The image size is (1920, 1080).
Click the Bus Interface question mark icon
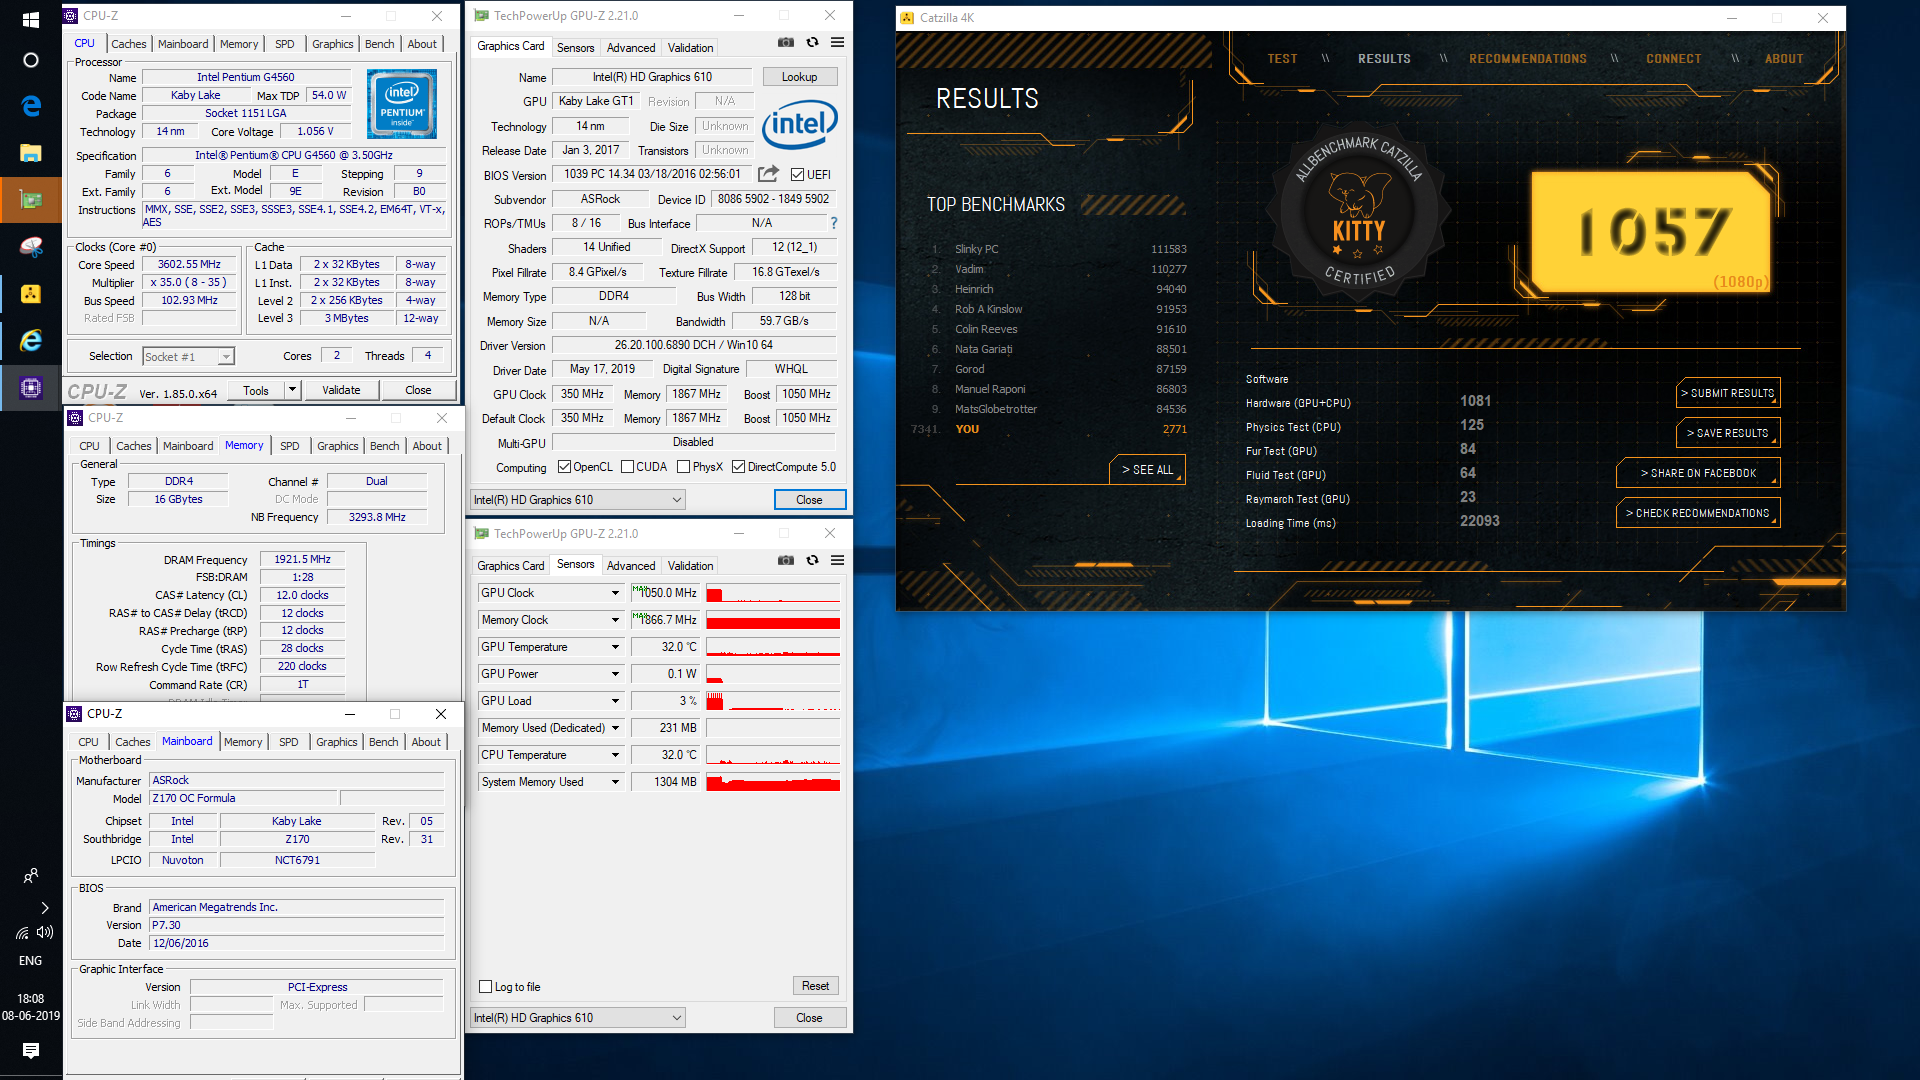(834, 223)
